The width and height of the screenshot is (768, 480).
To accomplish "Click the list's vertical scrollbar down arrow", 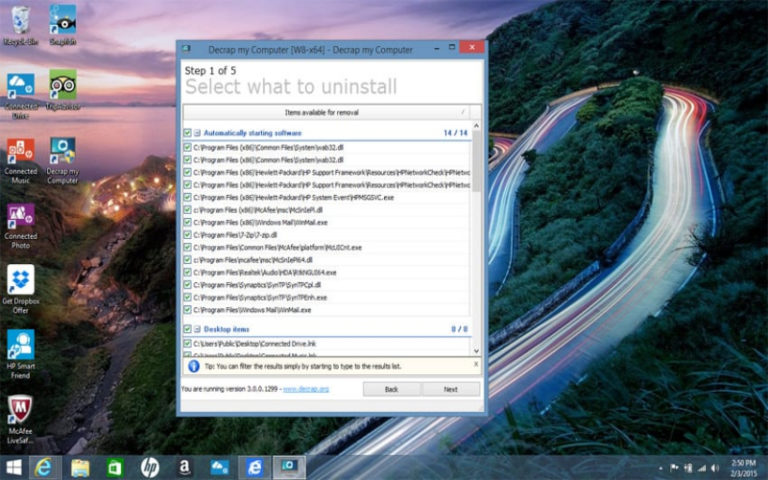I will [476, 351].
